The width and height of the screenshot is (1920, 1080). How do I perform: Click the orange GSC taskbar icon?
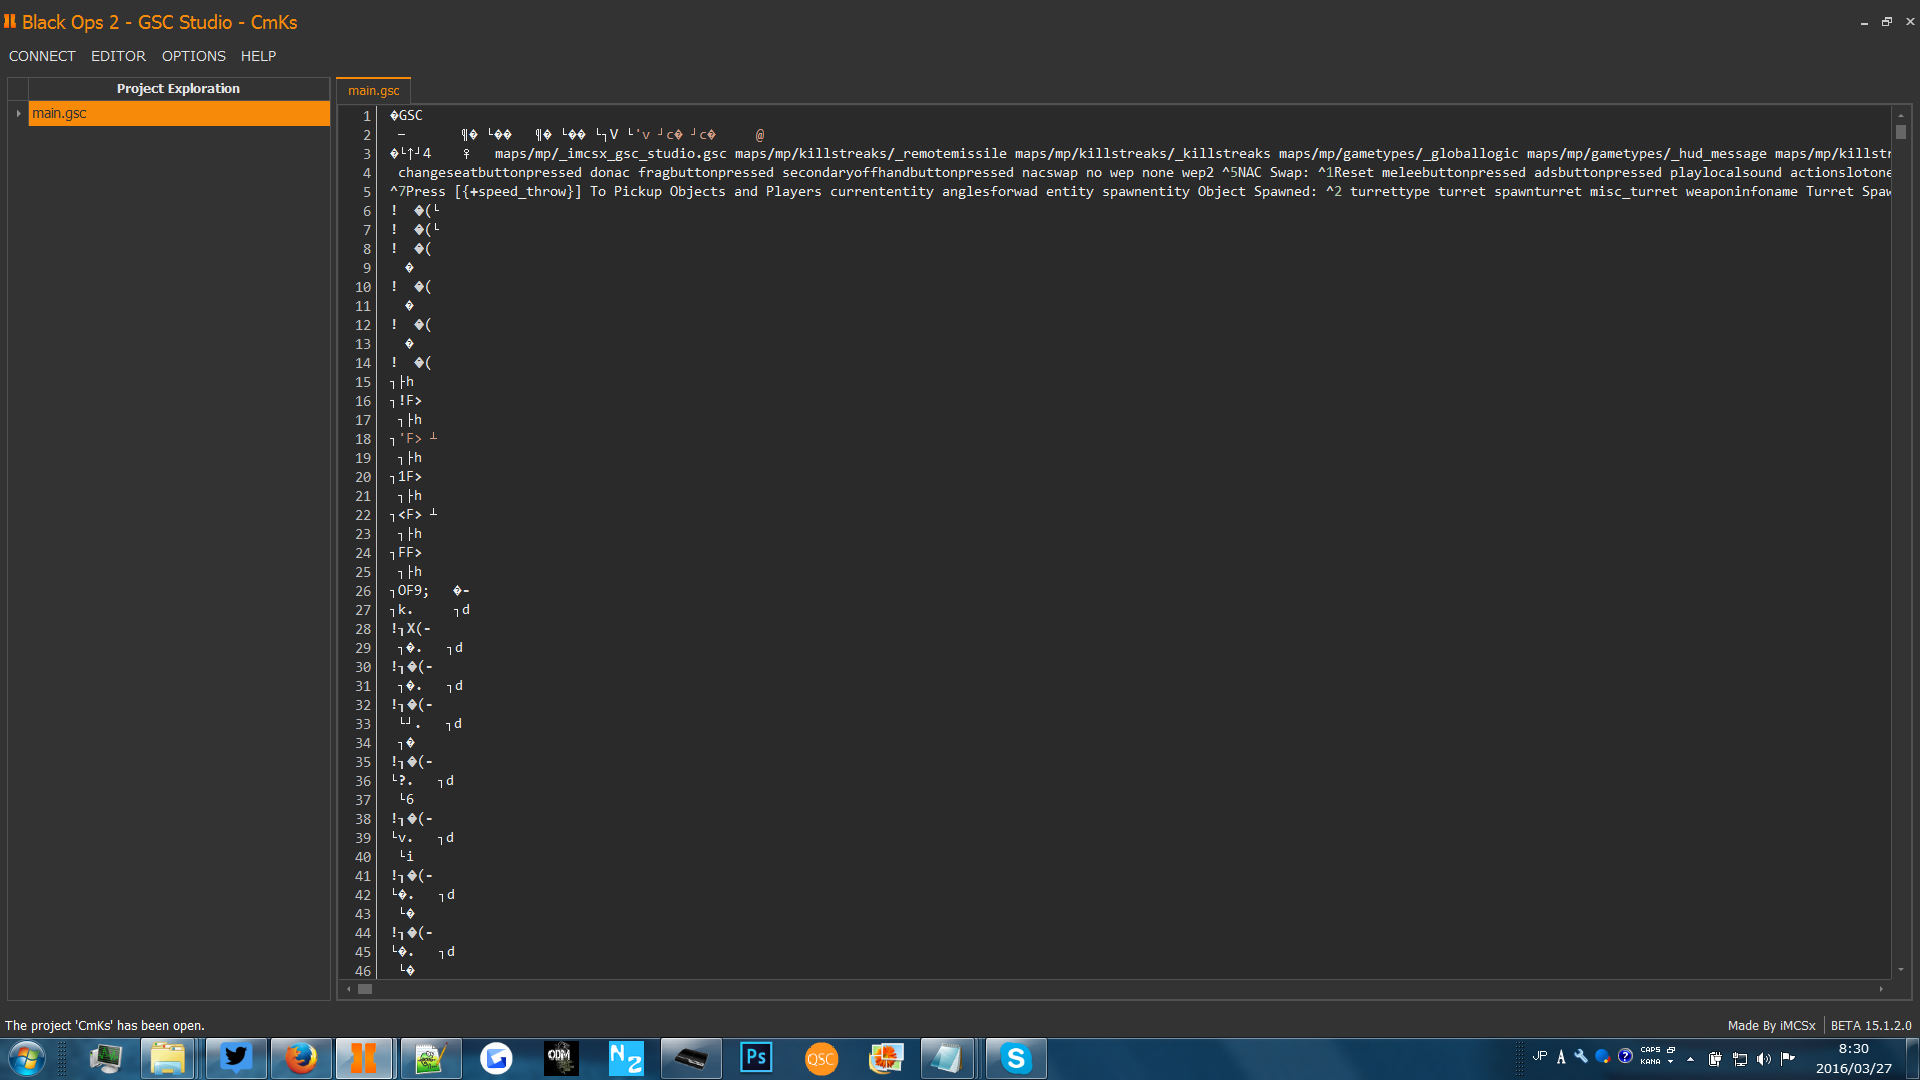(820, 1058)
